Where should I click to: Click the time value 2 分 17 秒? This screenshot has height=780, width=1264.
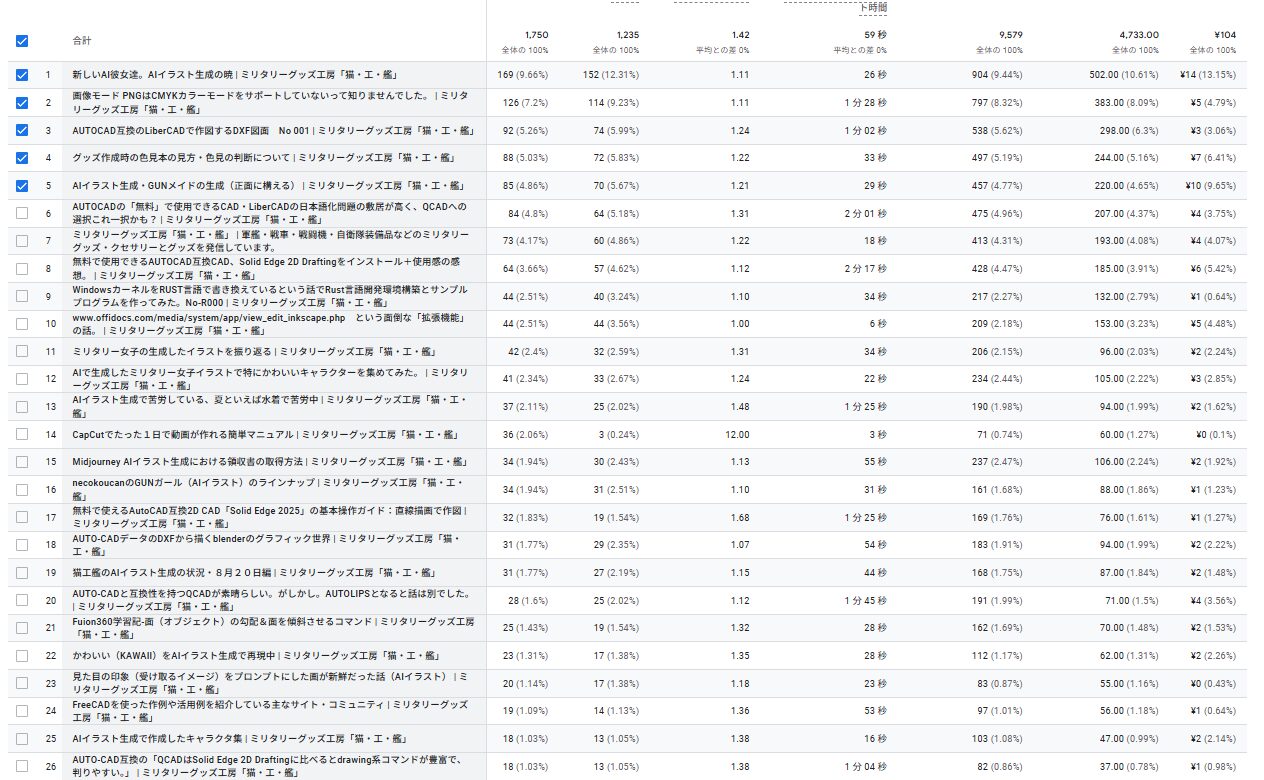click(868, 268)
